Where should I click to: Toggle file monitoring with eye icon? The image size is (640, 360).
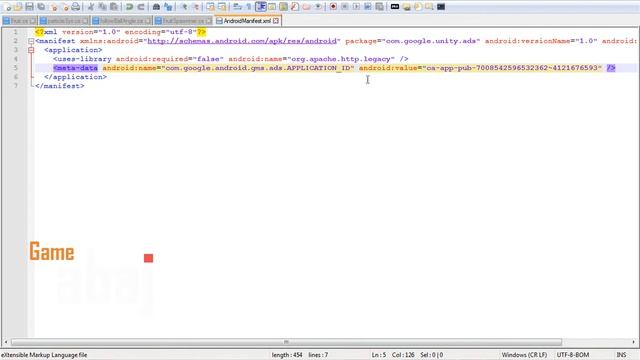[x=318, y=7]
